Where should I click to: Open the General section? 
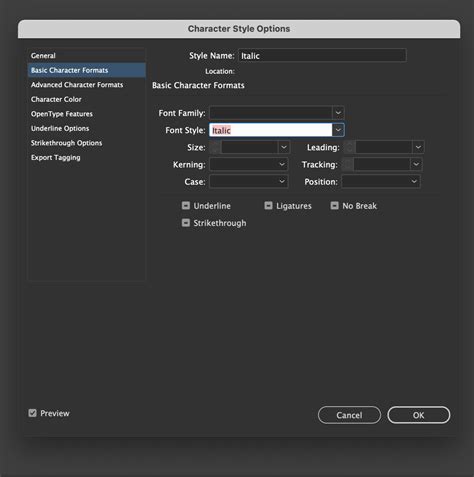click(86, 56)
